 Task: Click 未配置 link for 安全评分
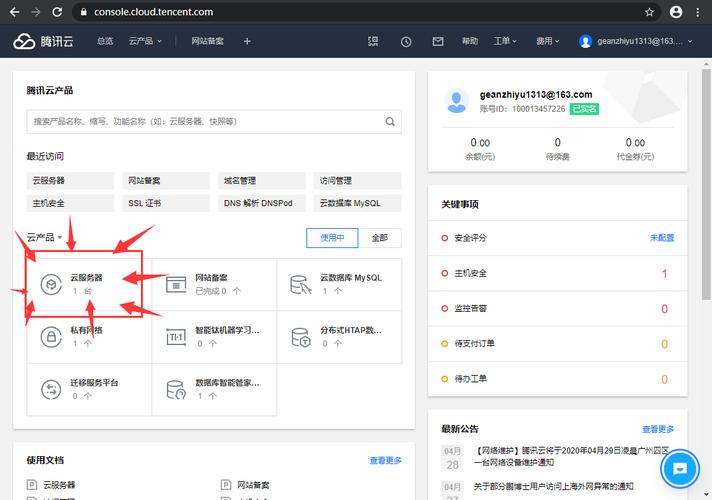[x=662, y=238]
